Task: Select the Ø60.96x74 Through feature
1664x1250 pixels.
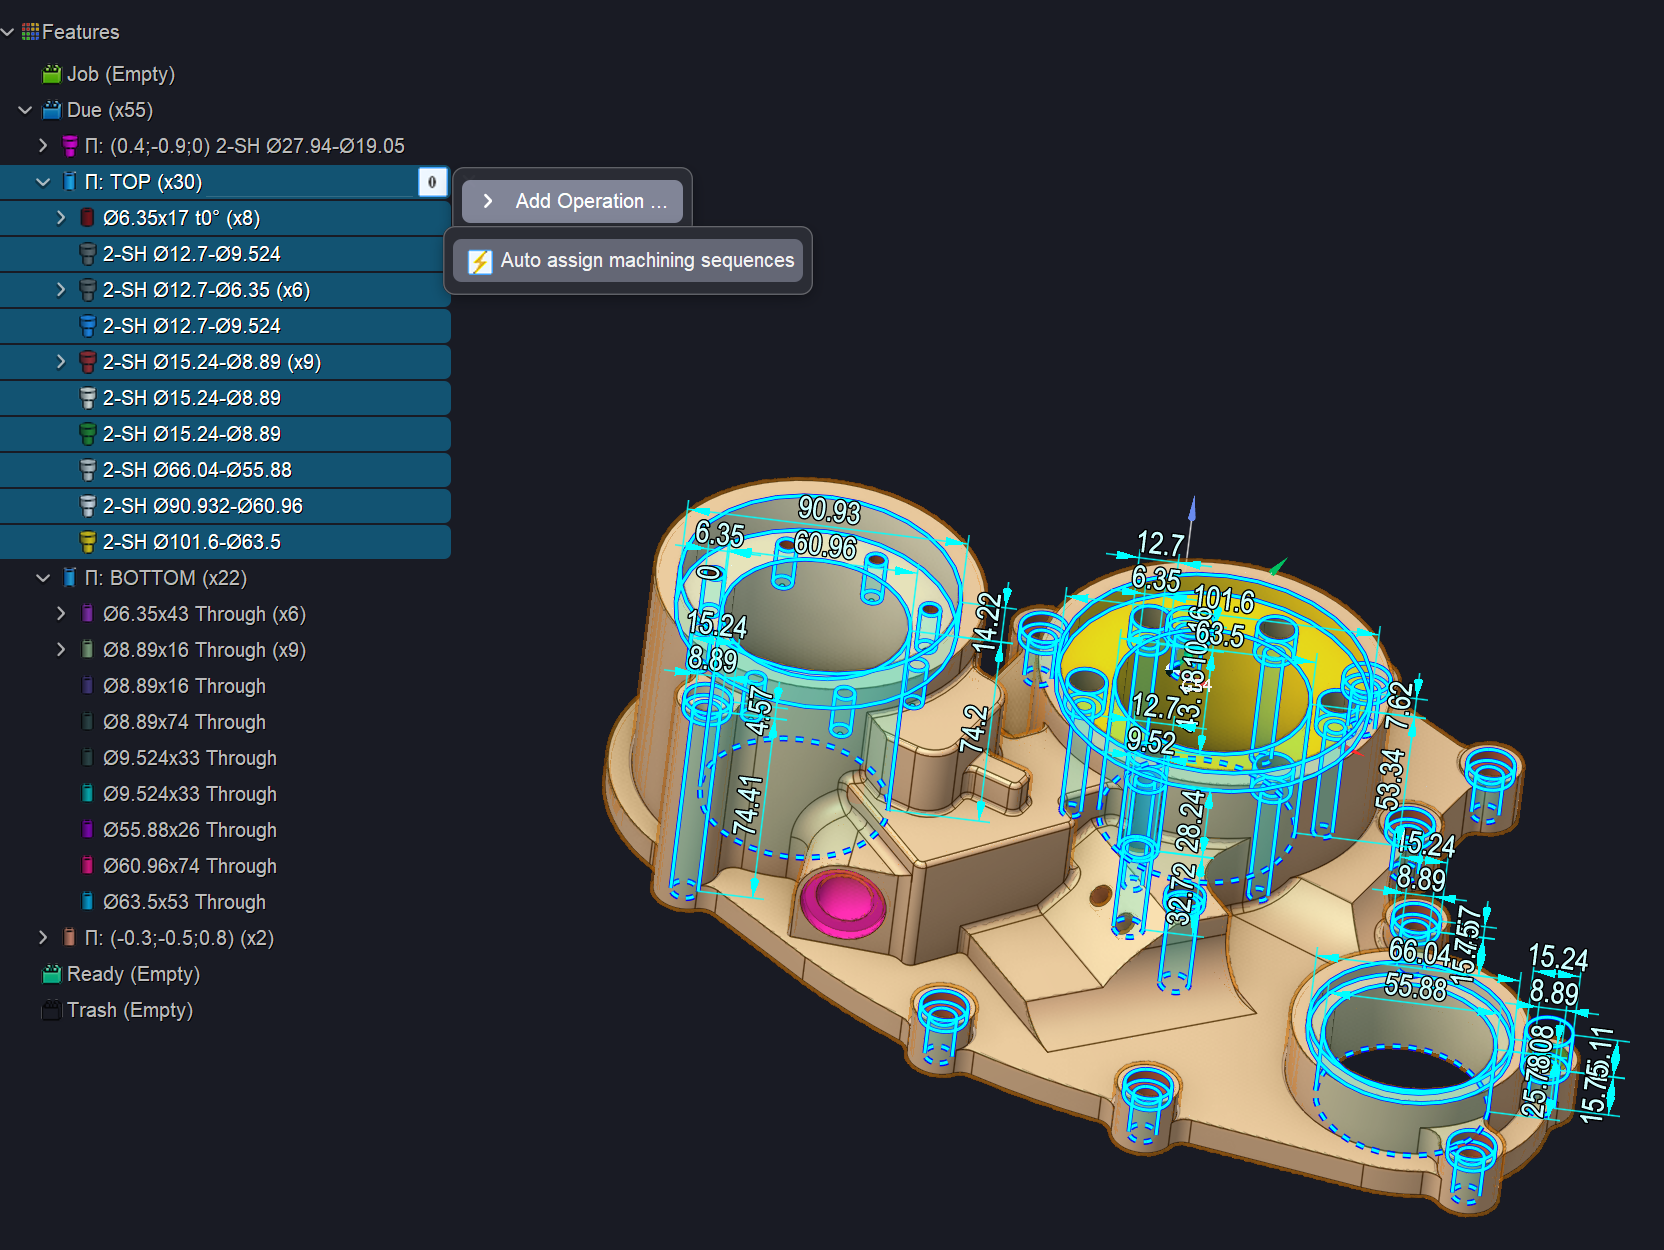Action: (x=189, y=866)
